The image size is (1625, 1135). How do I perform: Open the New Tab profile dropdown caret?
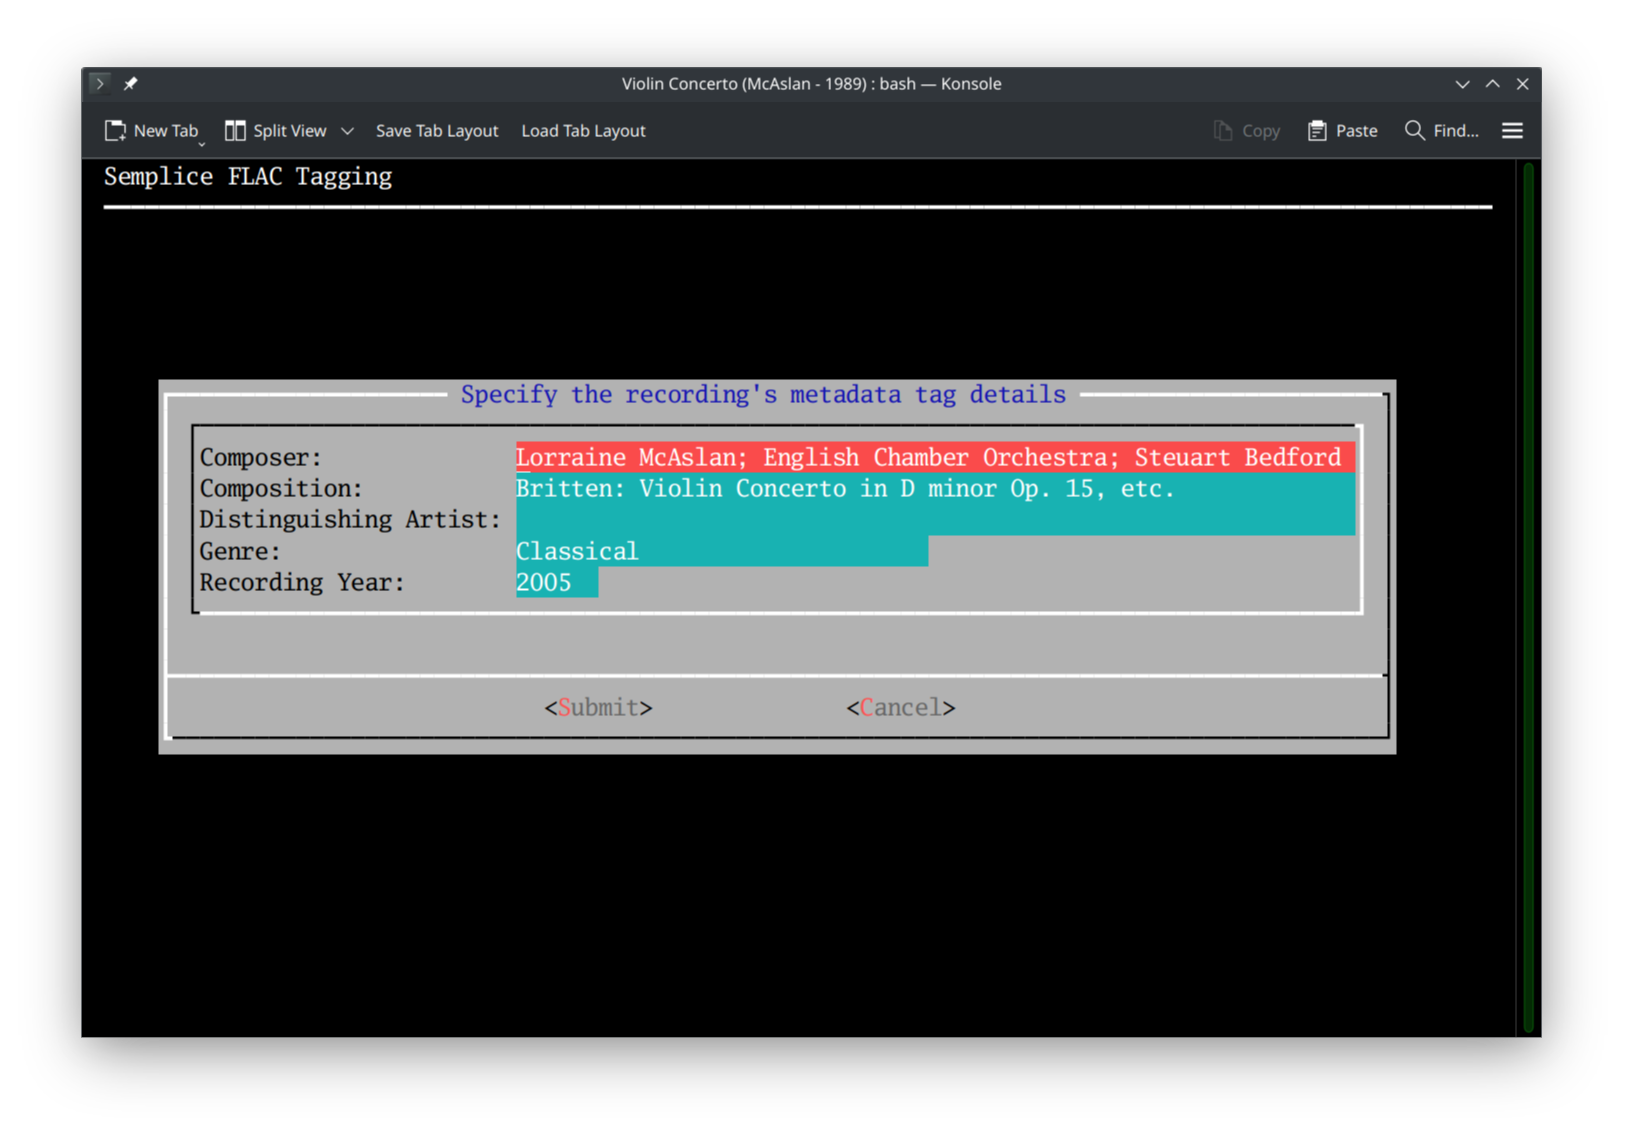click(x=200, y=143)
